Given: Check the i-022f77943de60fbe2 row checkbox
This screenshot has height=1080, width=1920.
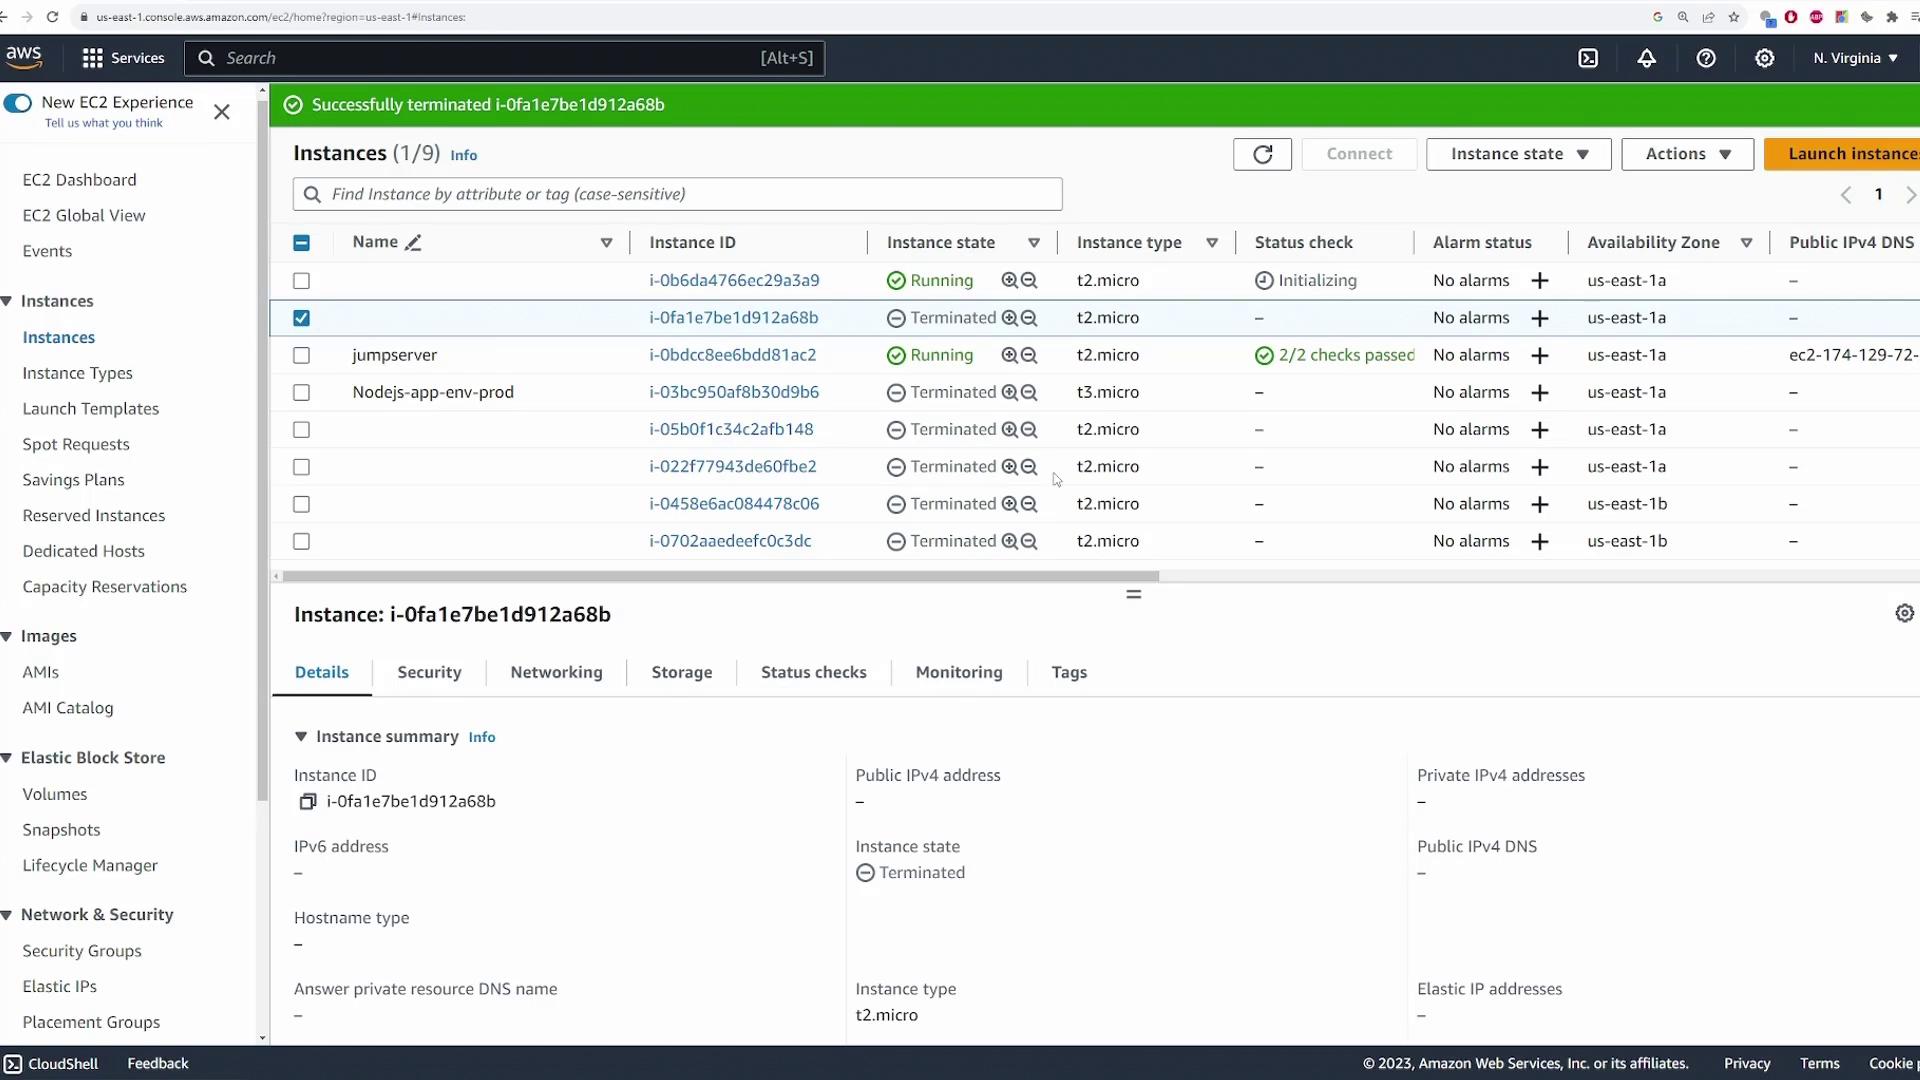Looking at the screenshot, I should coord(301,467).
